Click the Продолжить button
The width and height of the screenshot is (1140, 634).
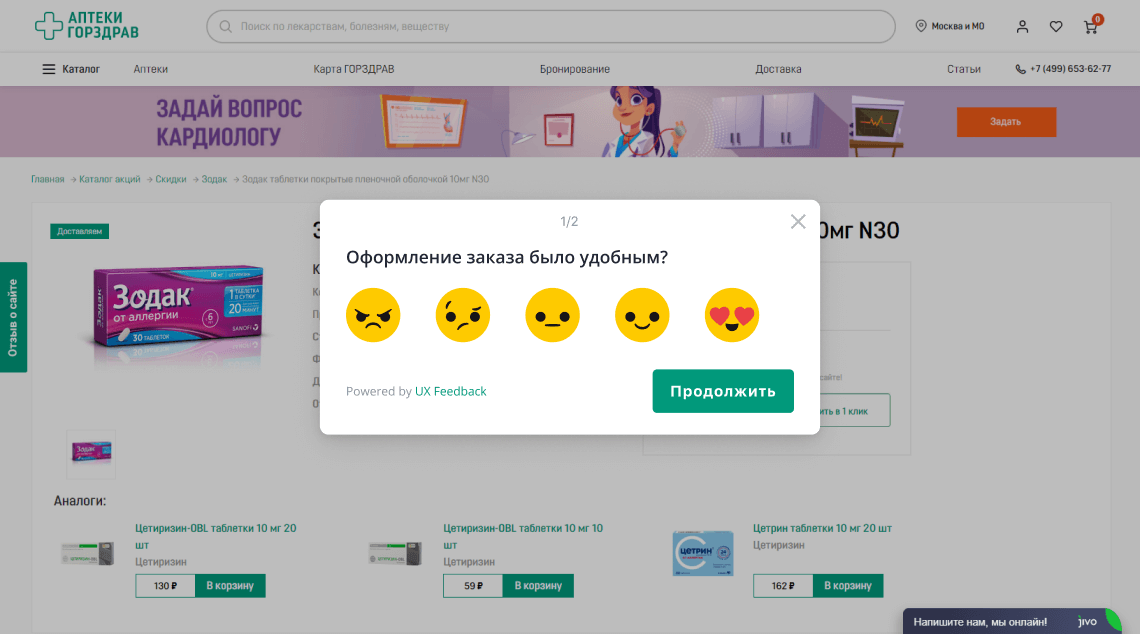tap(723, 391)
